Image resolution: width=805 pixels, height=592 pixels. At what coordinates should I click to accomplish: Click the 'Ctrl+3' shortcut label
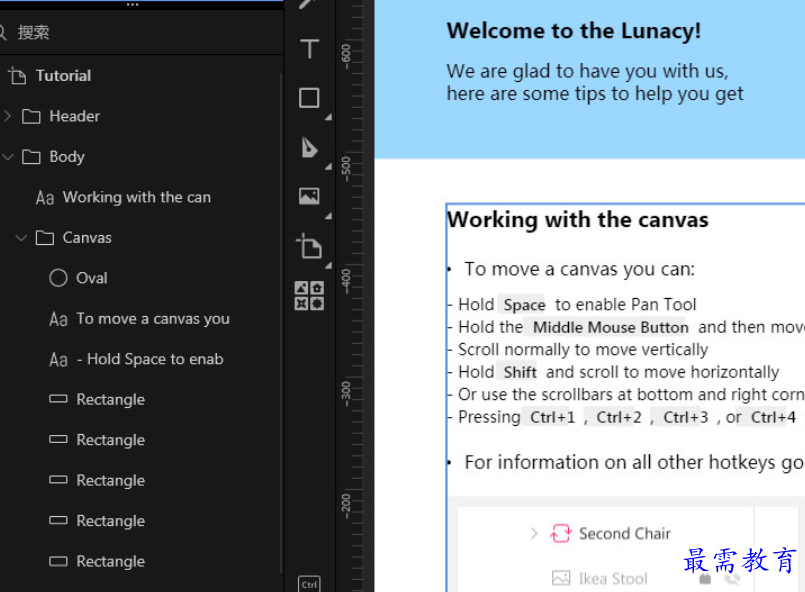(685, 417)
